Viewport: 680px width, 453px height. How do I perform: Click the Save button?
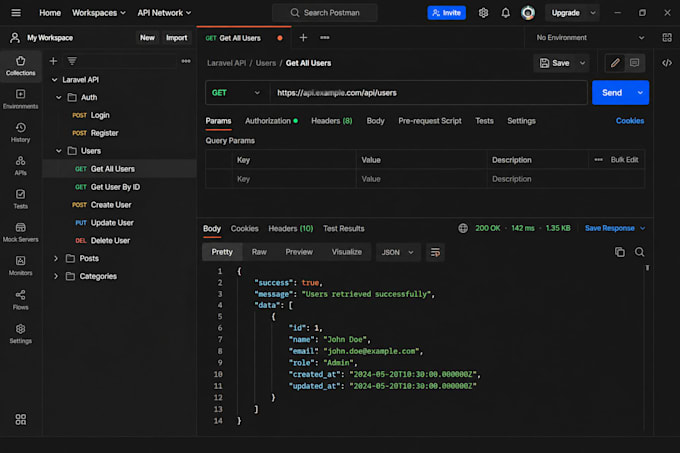555,63
